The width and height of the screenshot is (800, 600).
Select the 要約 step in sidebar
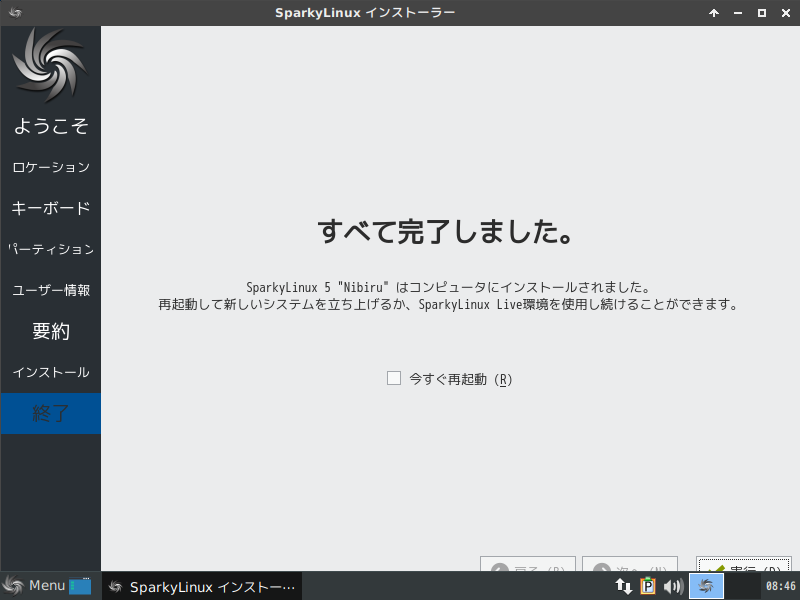(51, 331)
